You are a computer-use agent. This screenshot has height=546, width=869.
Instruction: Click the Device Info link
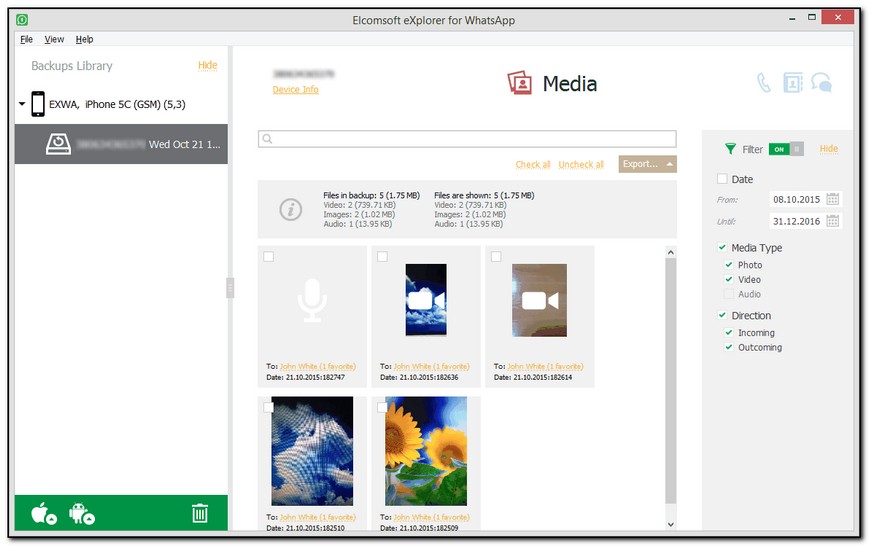(x=295, y=90)
